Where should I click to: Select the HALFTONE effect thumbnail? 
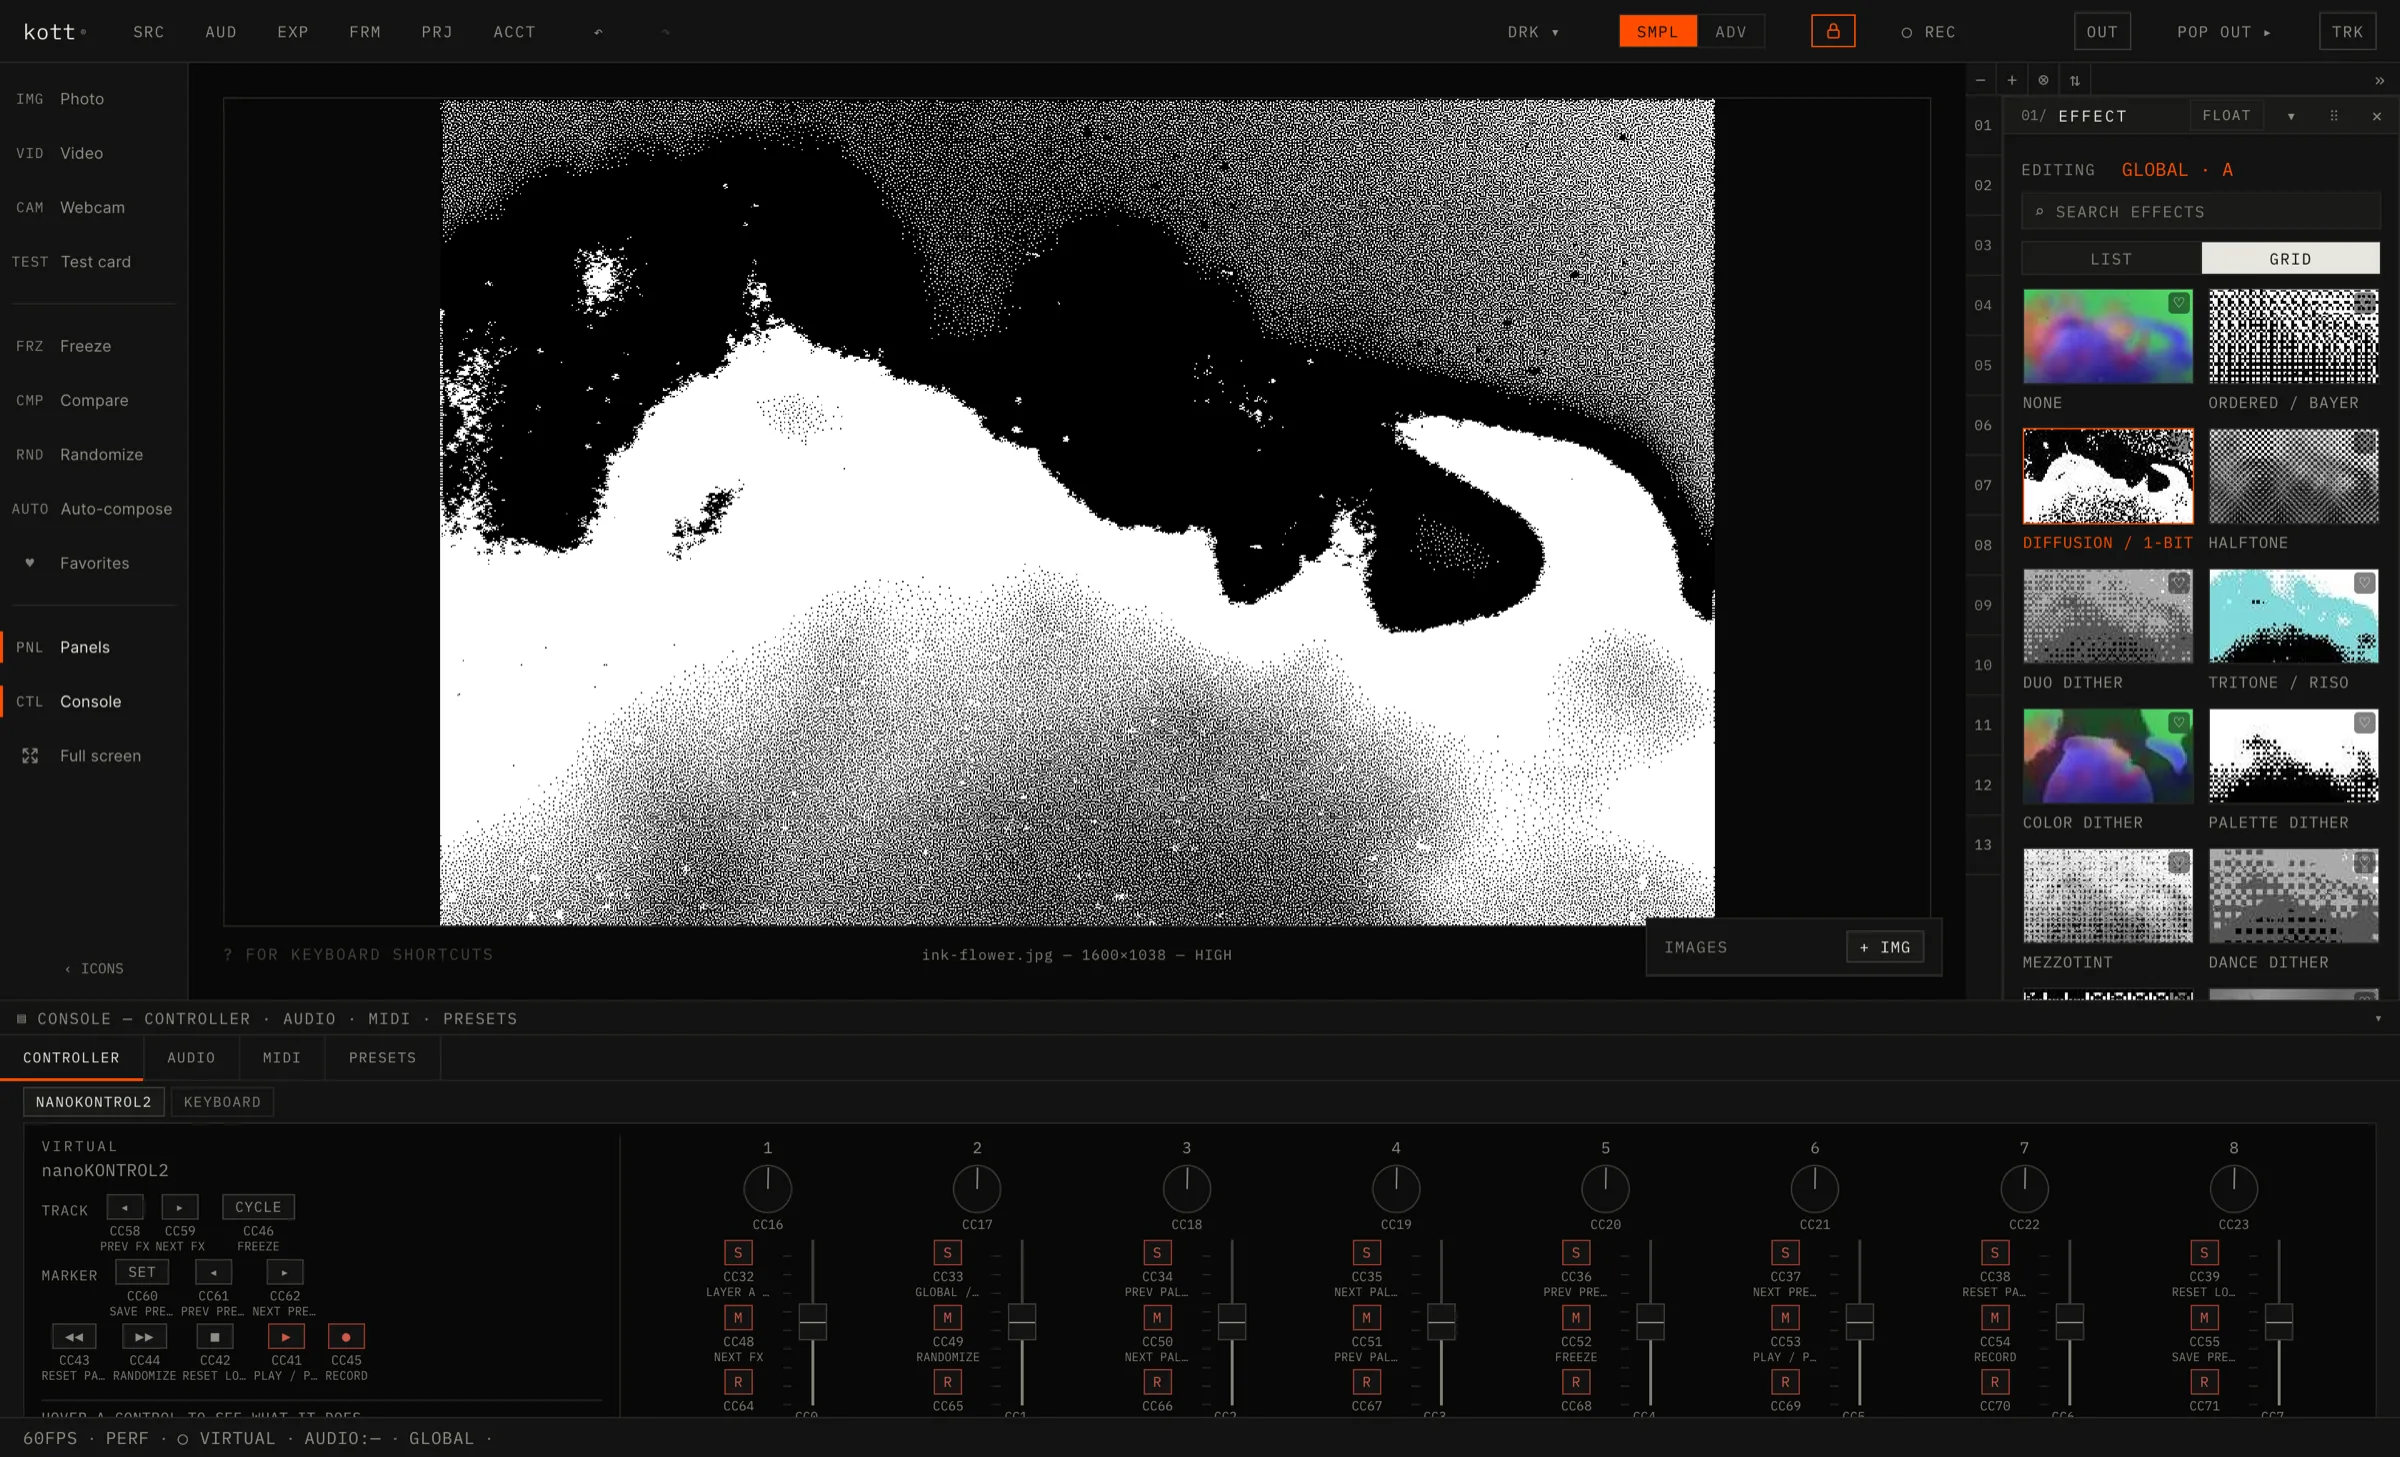(2294, 476)
